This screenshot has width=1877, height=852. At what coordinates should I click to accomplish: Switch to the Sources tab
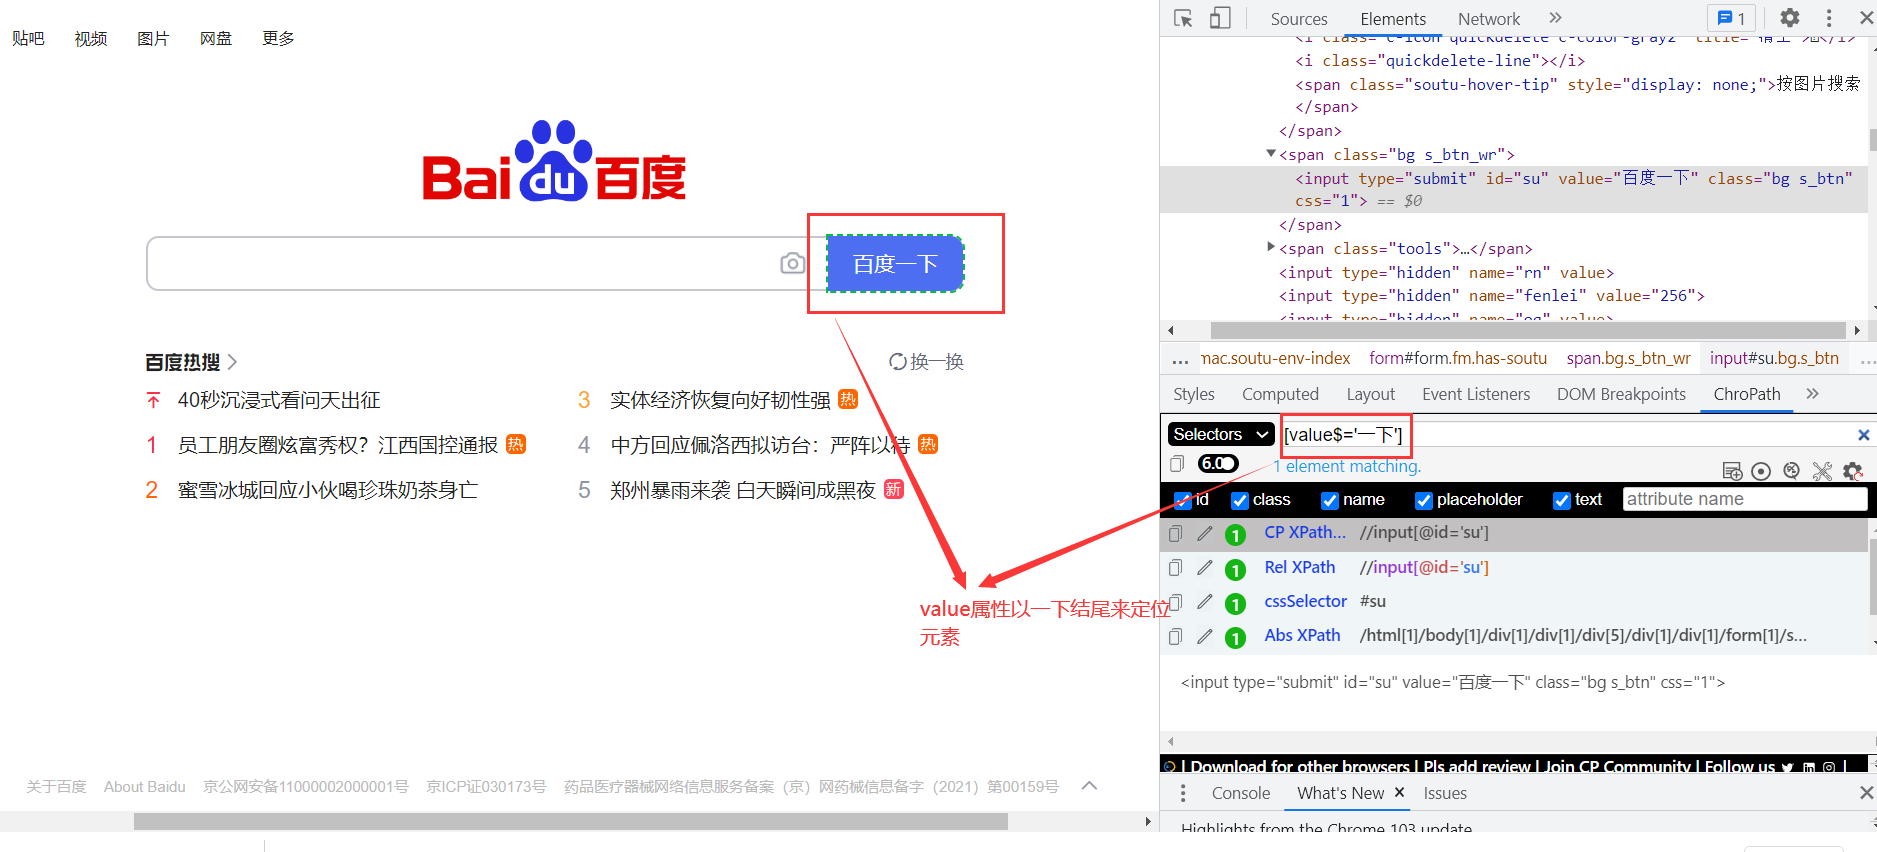point(1299,19)
